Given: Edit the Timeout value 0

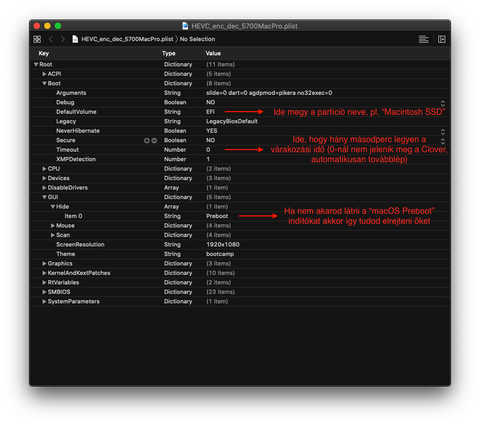Looking at the screenshot, I should 208,150.
